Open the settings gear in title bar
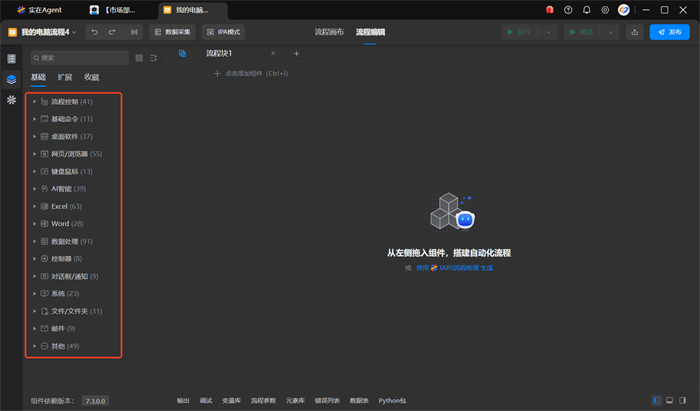The image size is (700, 411). (x=605, y=10)
